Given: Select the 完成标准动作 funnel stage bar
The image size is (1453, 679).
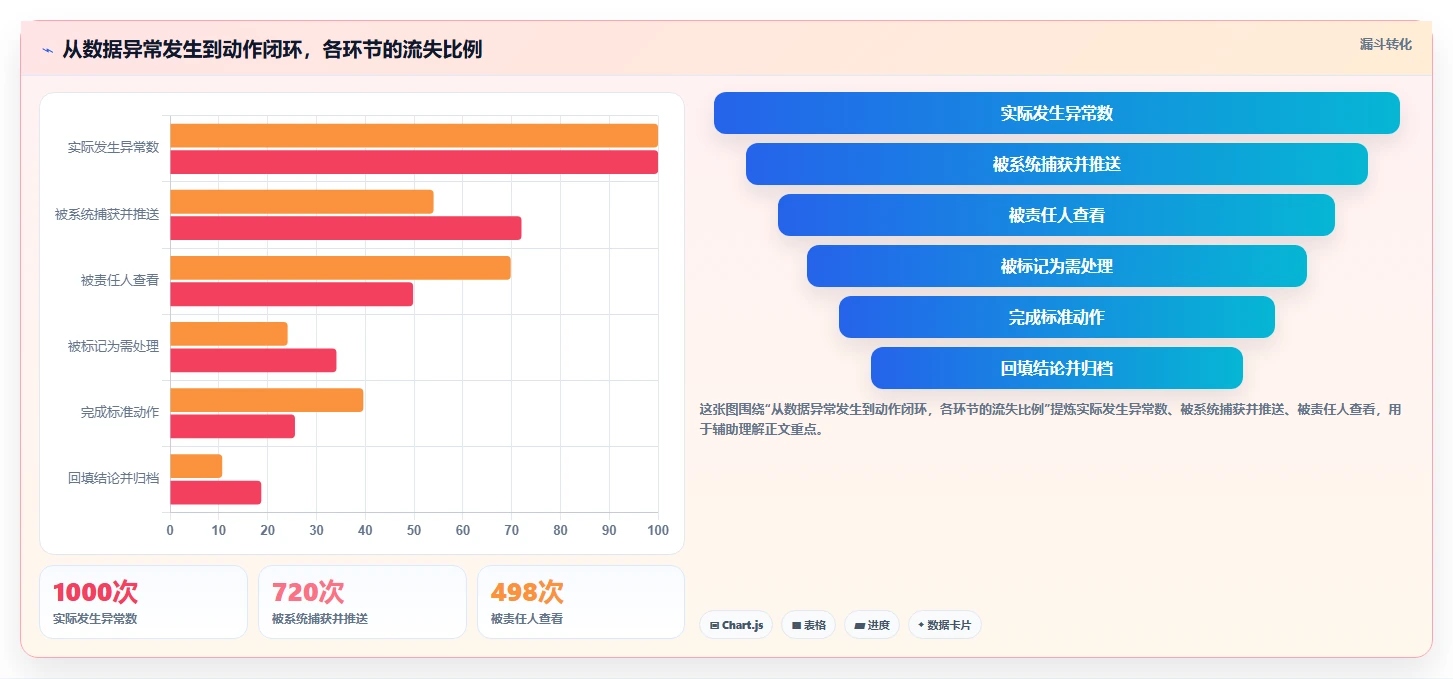Looking at the screenshot, I should pos(1056,317).
